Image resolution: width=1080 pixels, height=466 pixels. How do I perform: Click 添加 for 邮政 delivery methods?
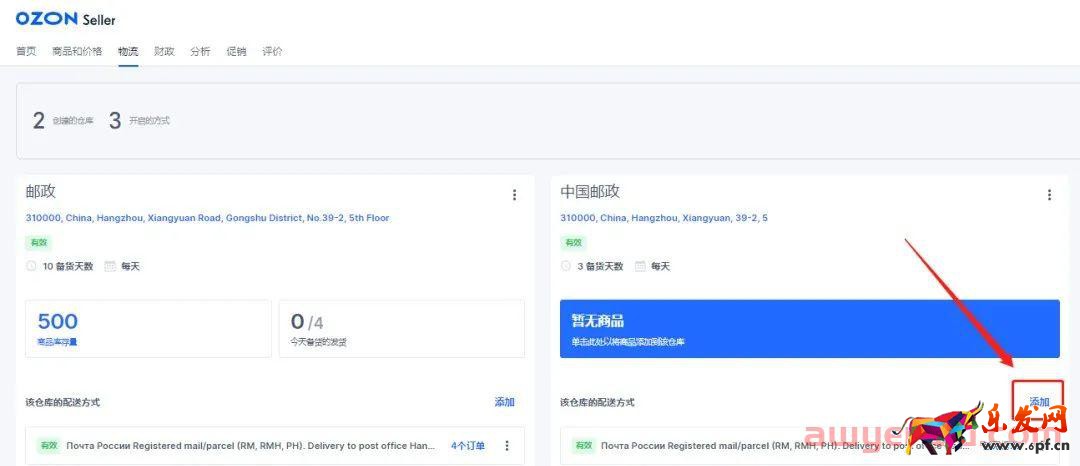pos(504,402)
